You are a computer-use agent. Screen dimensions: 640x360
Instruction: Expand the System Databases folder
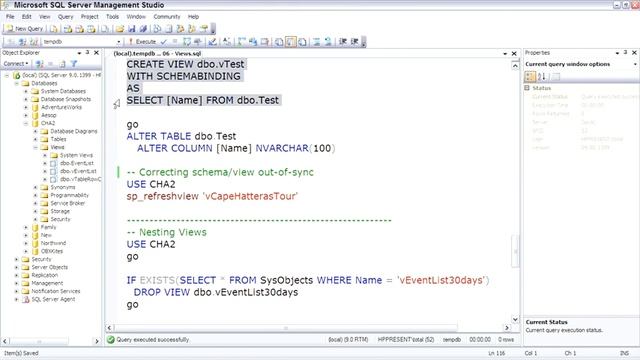click(26, 91)
